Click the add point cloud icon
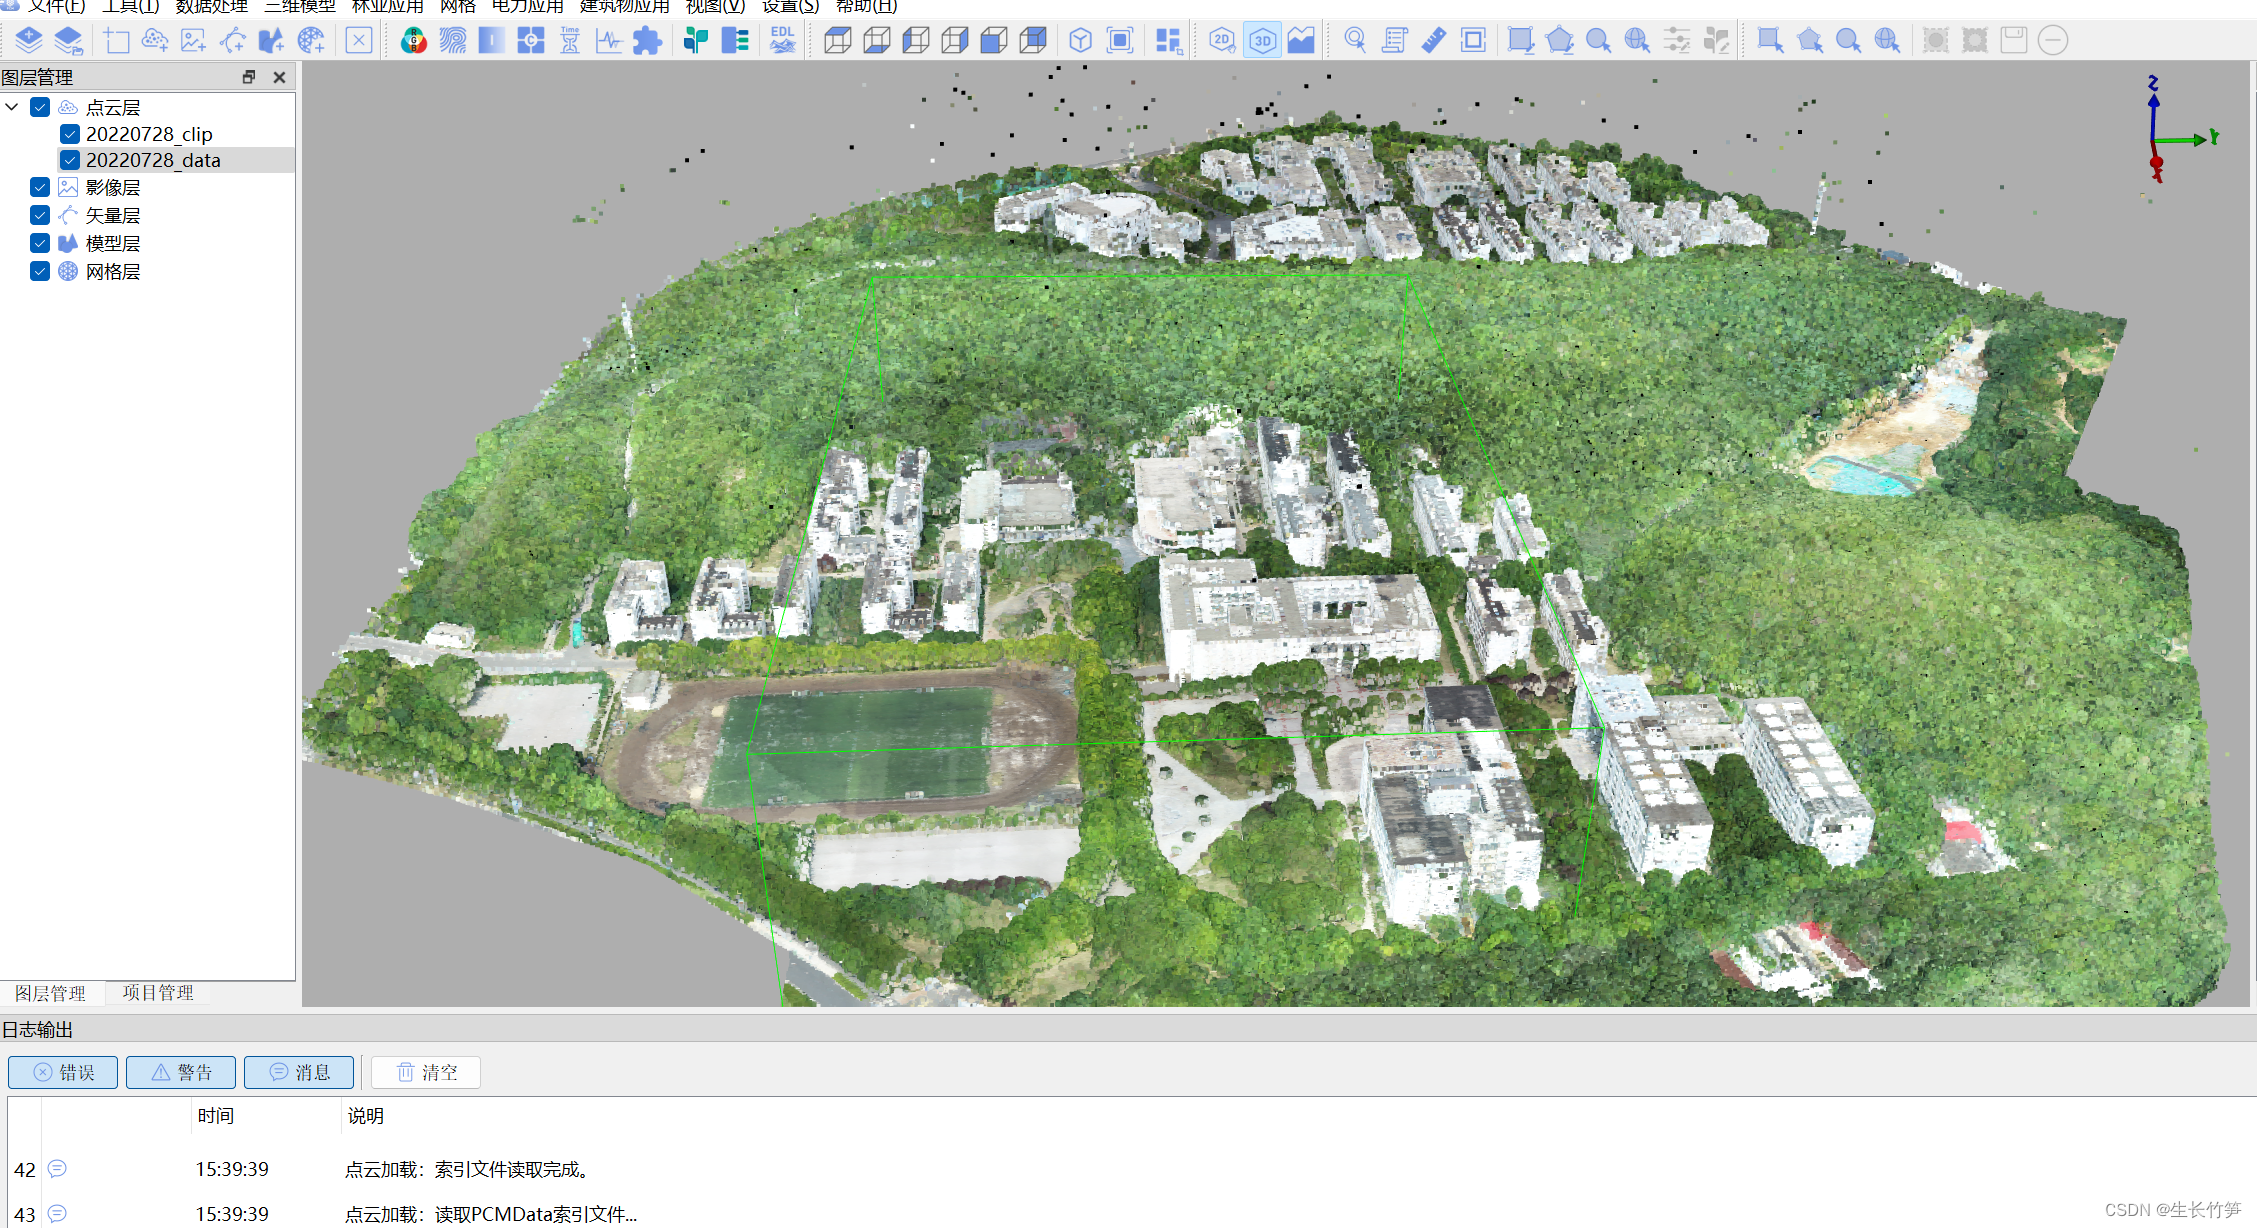This screenshot has width=2257, height=1228. pos(155,41)
